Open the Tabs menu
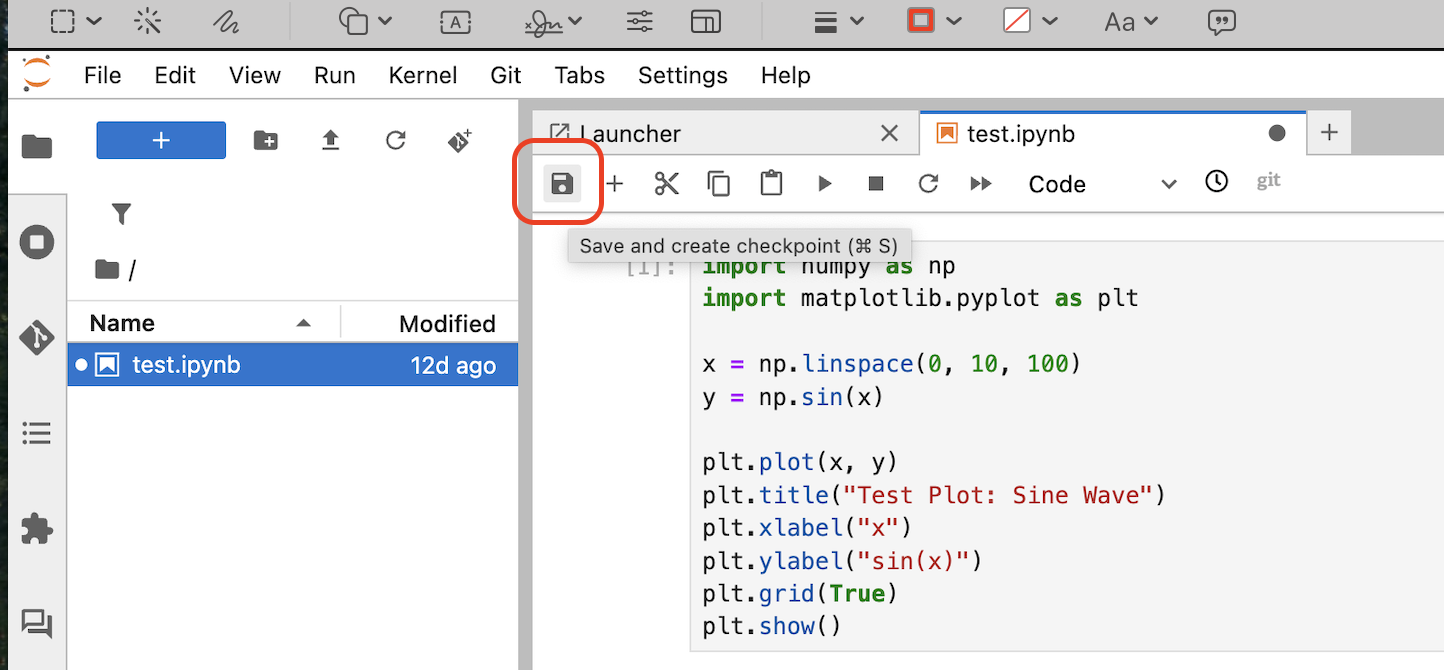Viewport: 1444px width, 670px height. pyautogui.click(x=580, y=75)
